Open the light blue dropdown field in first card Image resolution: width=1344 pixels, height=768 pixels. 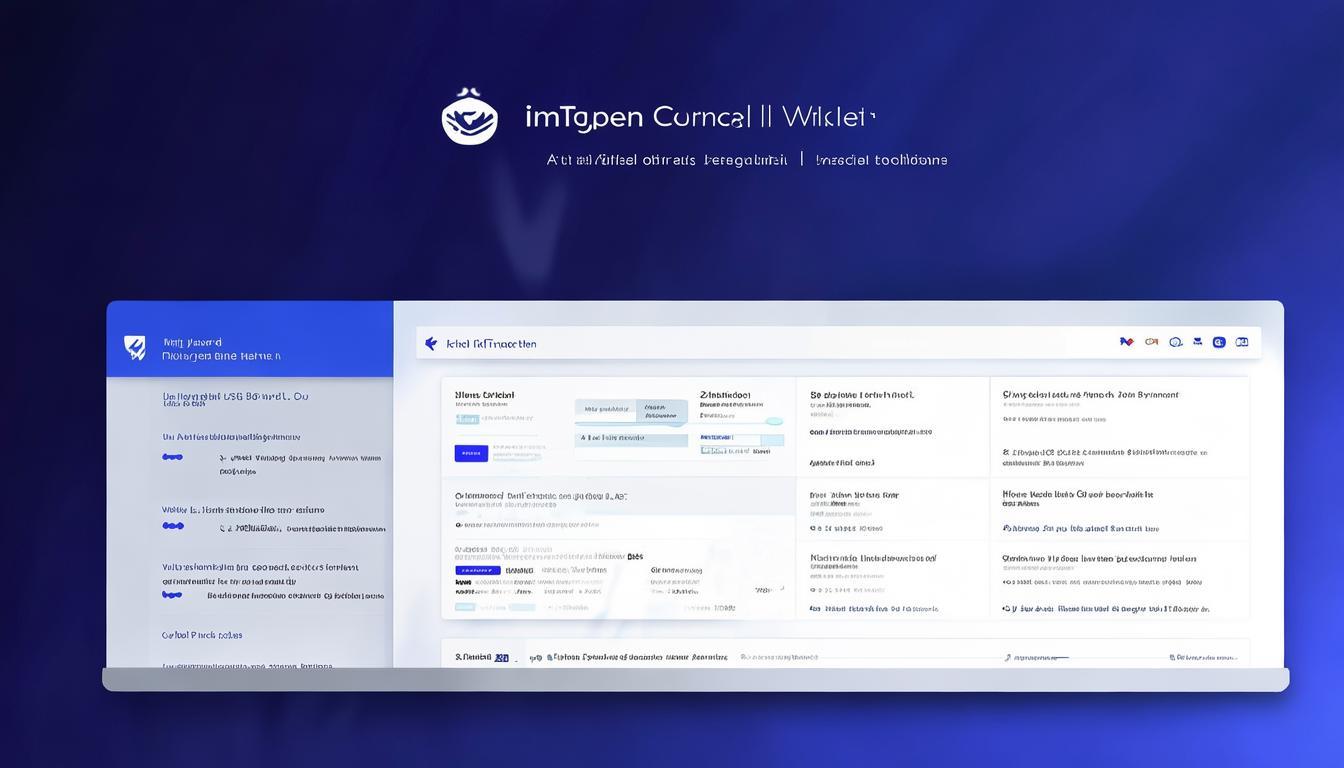click(x=631, y=438)
